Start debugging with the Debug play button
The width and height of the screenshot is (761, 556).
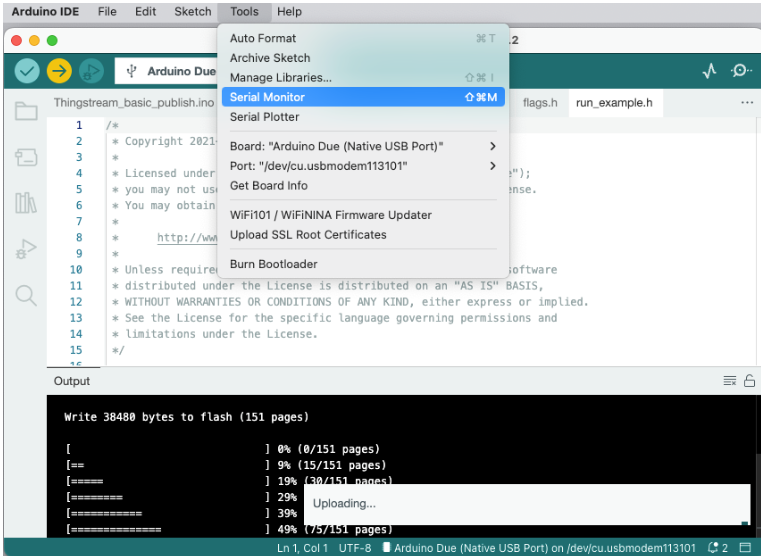click(x=91, y=71)
